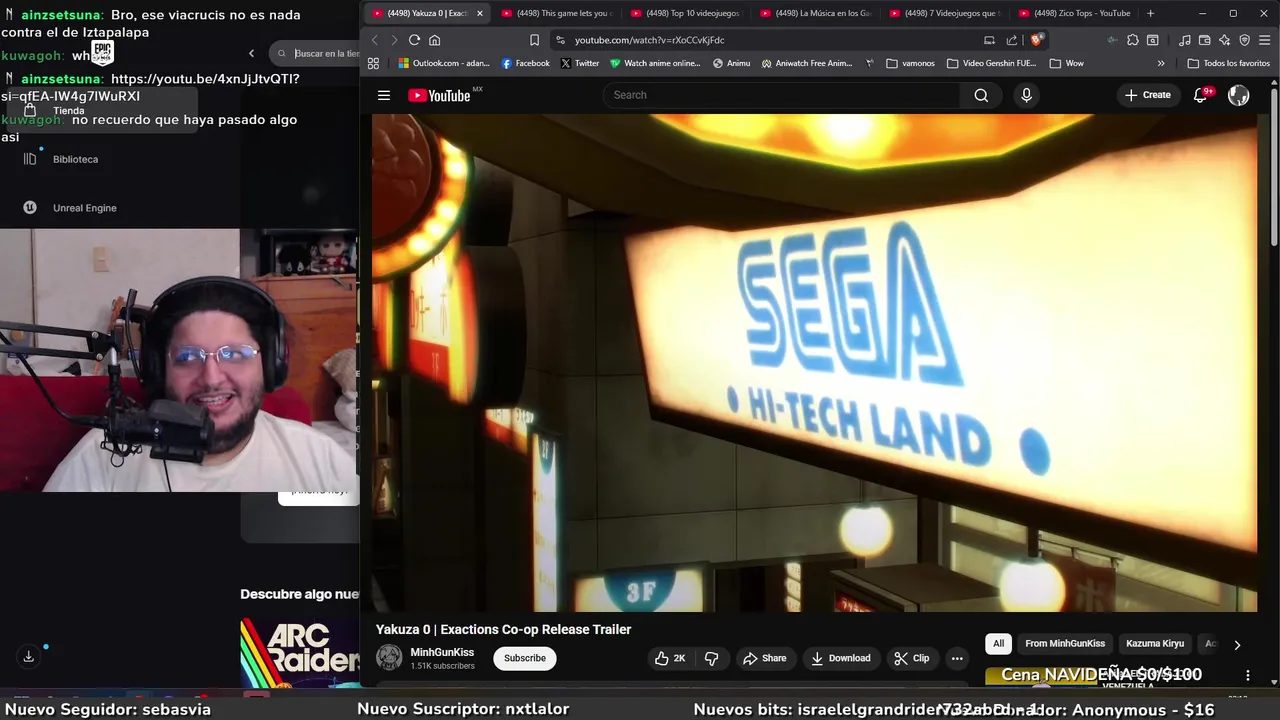Open a new browser tab

[x=1150, y=13]
